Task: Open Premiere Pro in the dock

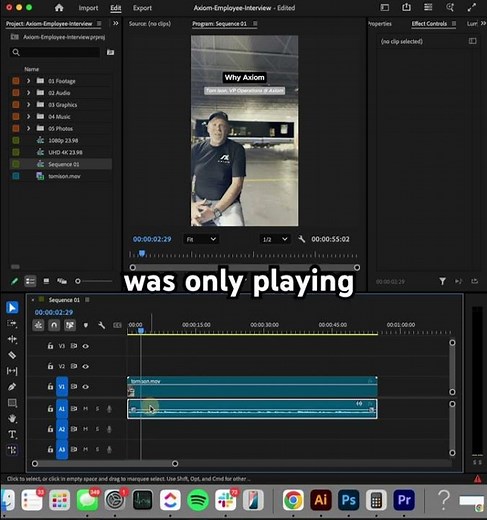Action: coord(404,500)
